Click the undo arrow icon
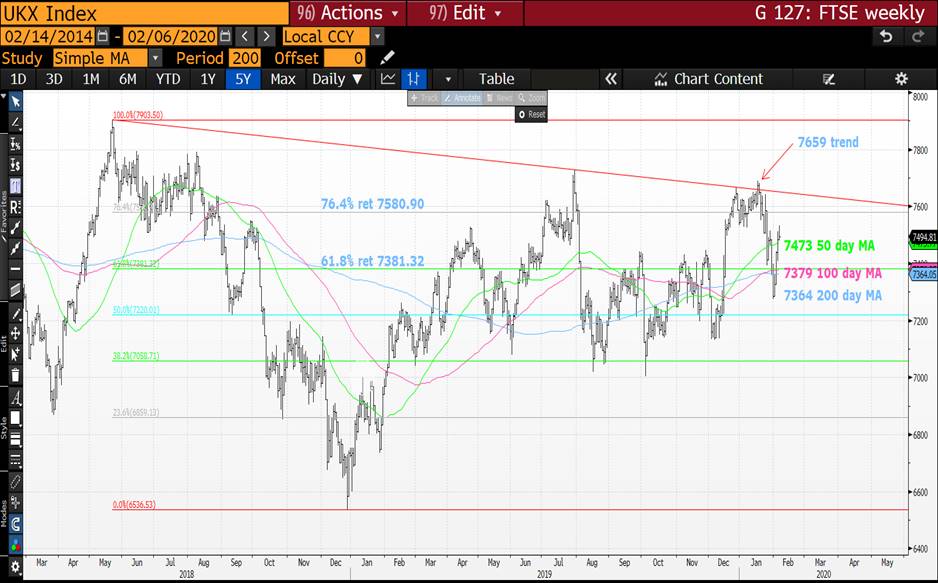The width and height of the screenshot is (938, 583). tap(886, 37)
